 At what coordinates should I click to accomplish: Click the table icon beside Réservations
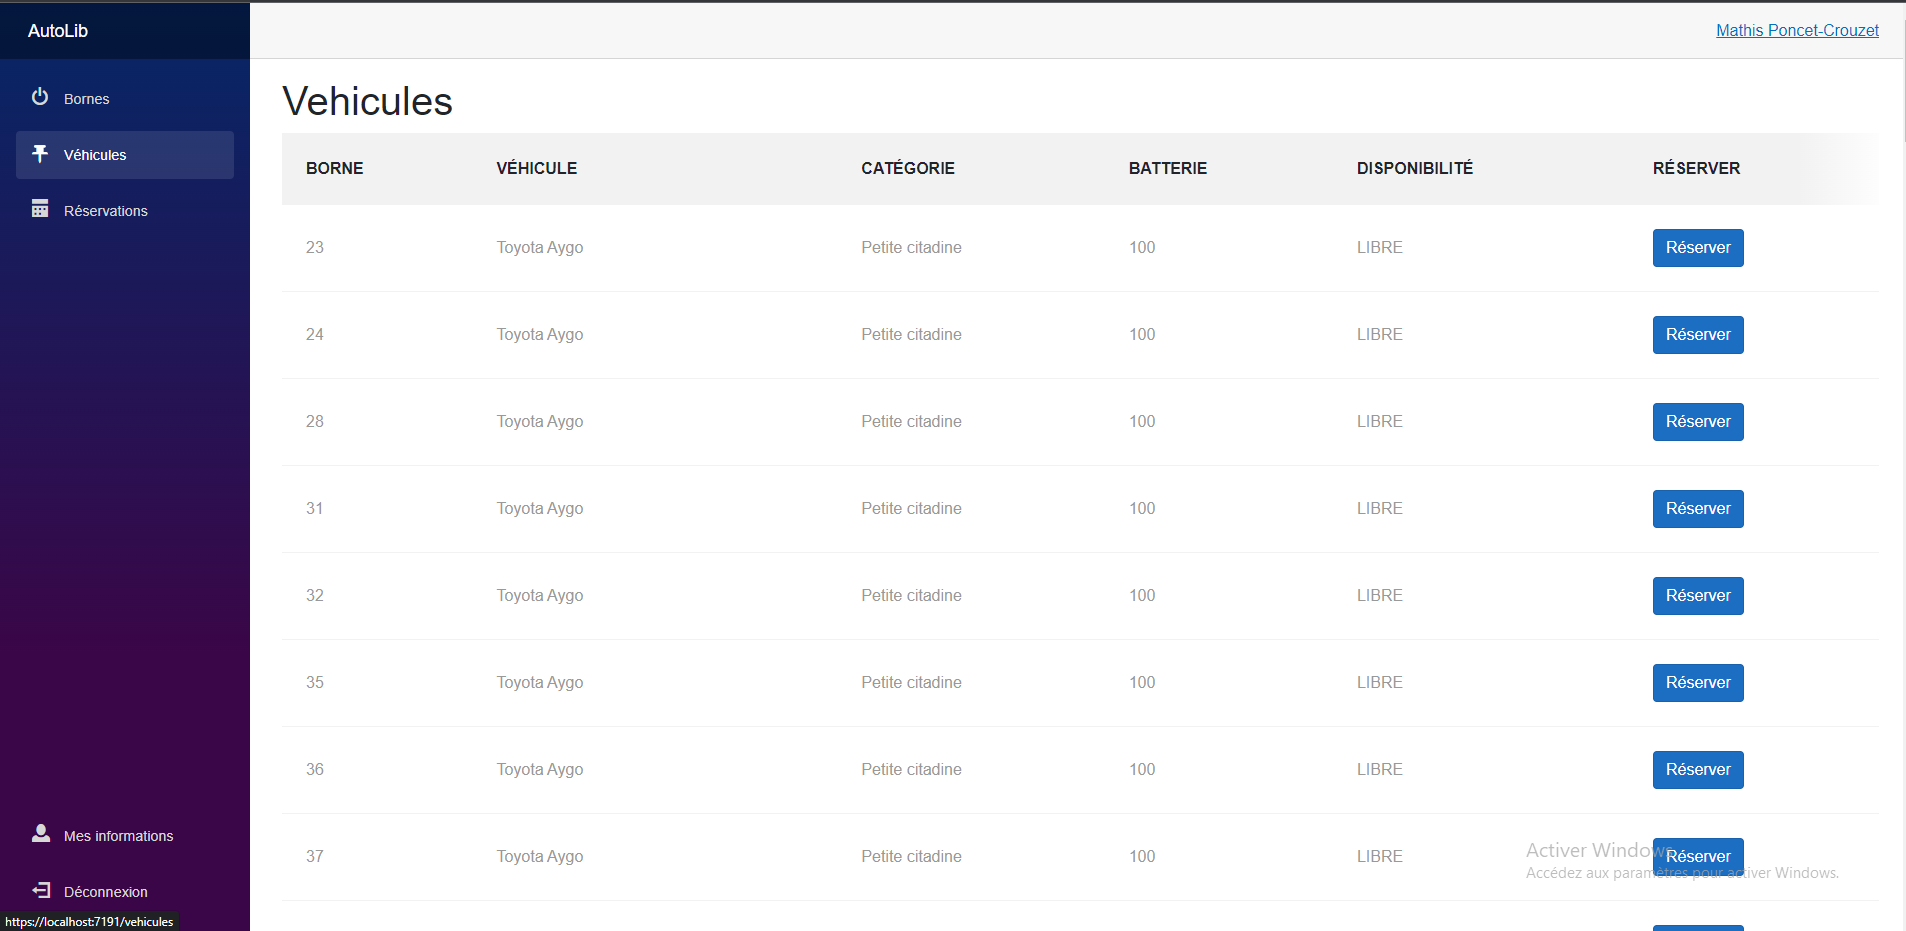coord(40,209)
